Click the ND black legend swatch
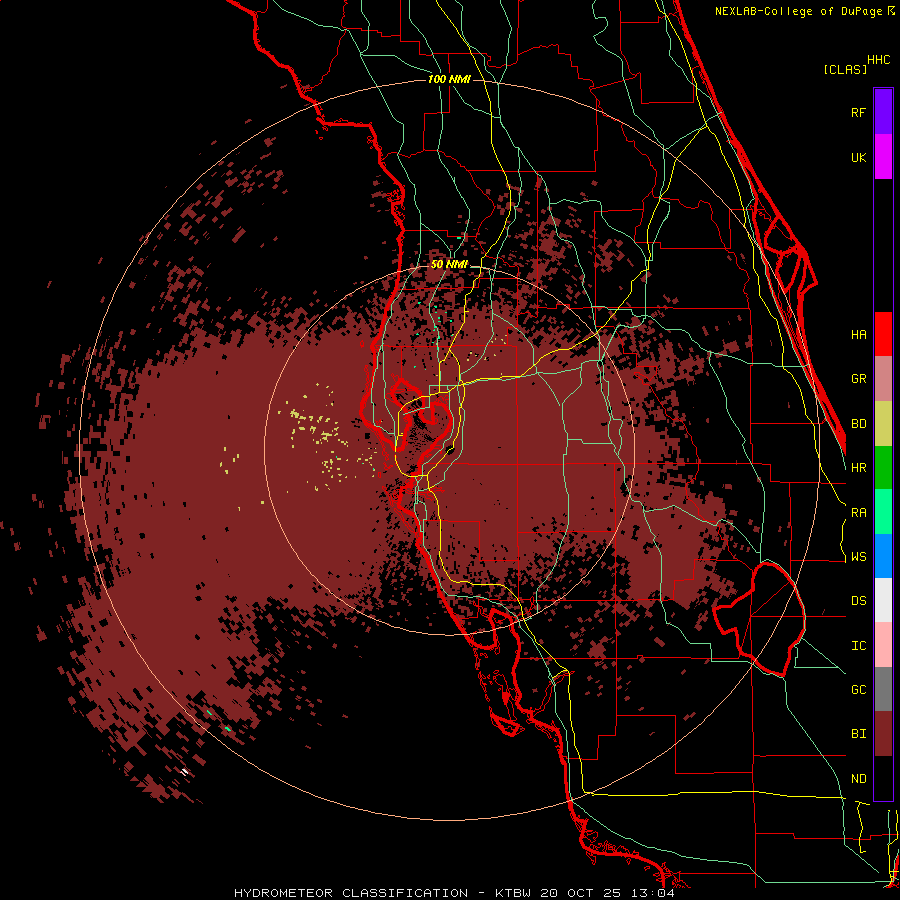Screen dimensions: 900x900 (883, 778)
